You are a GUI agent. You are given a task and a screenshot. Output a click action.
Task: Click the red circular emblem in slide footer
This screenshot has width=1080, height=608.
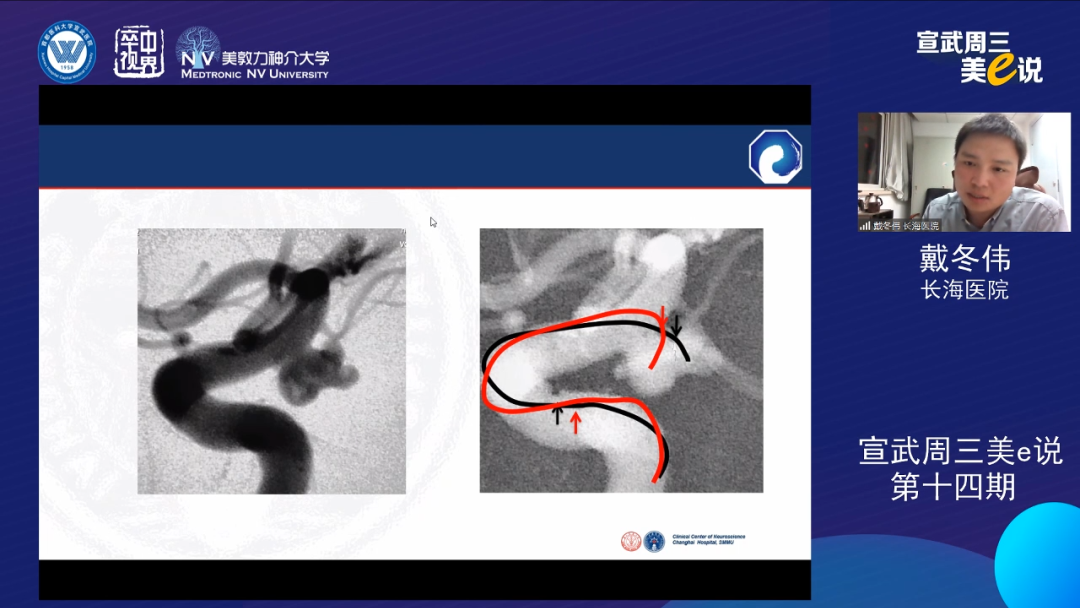[631, 541]
